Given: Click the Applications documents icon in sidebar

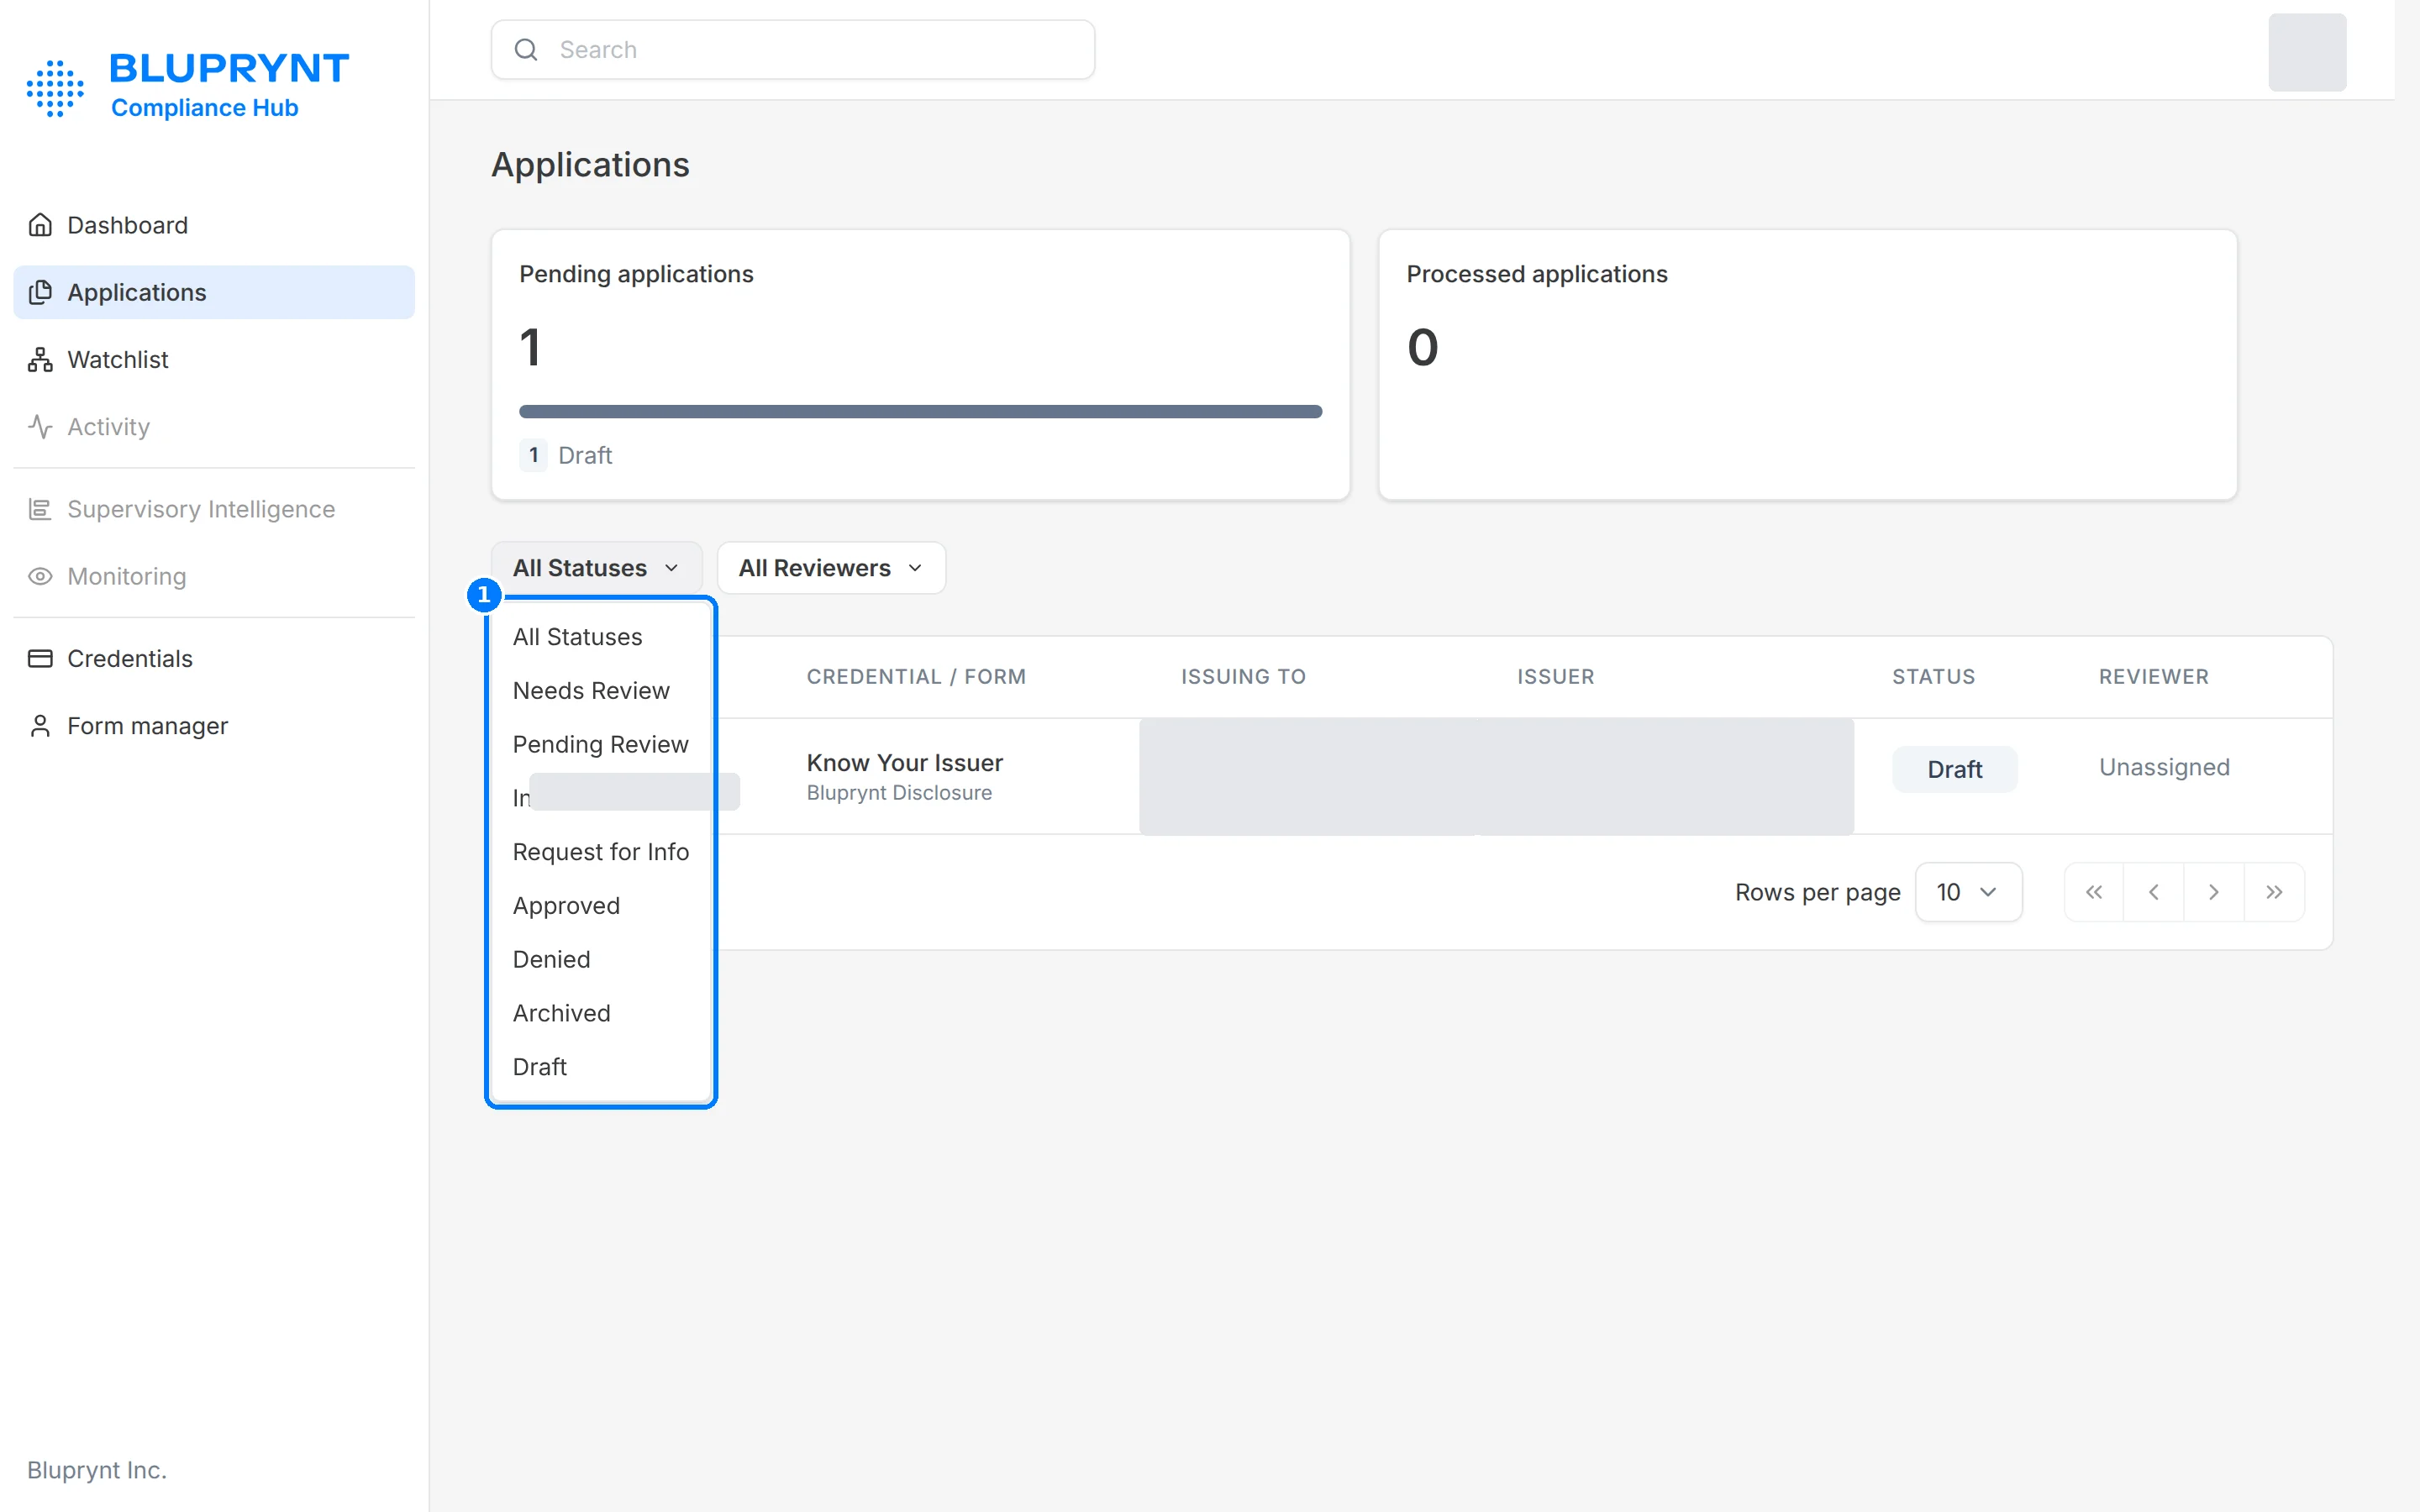Looking at the screenshot, I should point(40,292).
